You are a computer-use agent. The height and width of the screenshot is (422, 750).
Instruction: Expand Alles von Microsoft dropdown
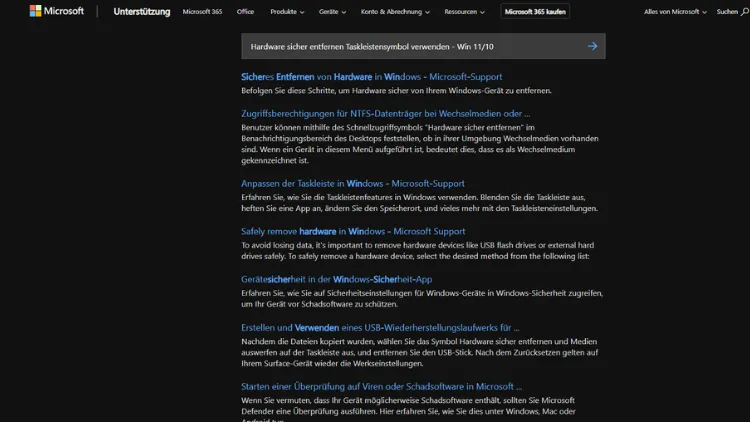[675, 11]
